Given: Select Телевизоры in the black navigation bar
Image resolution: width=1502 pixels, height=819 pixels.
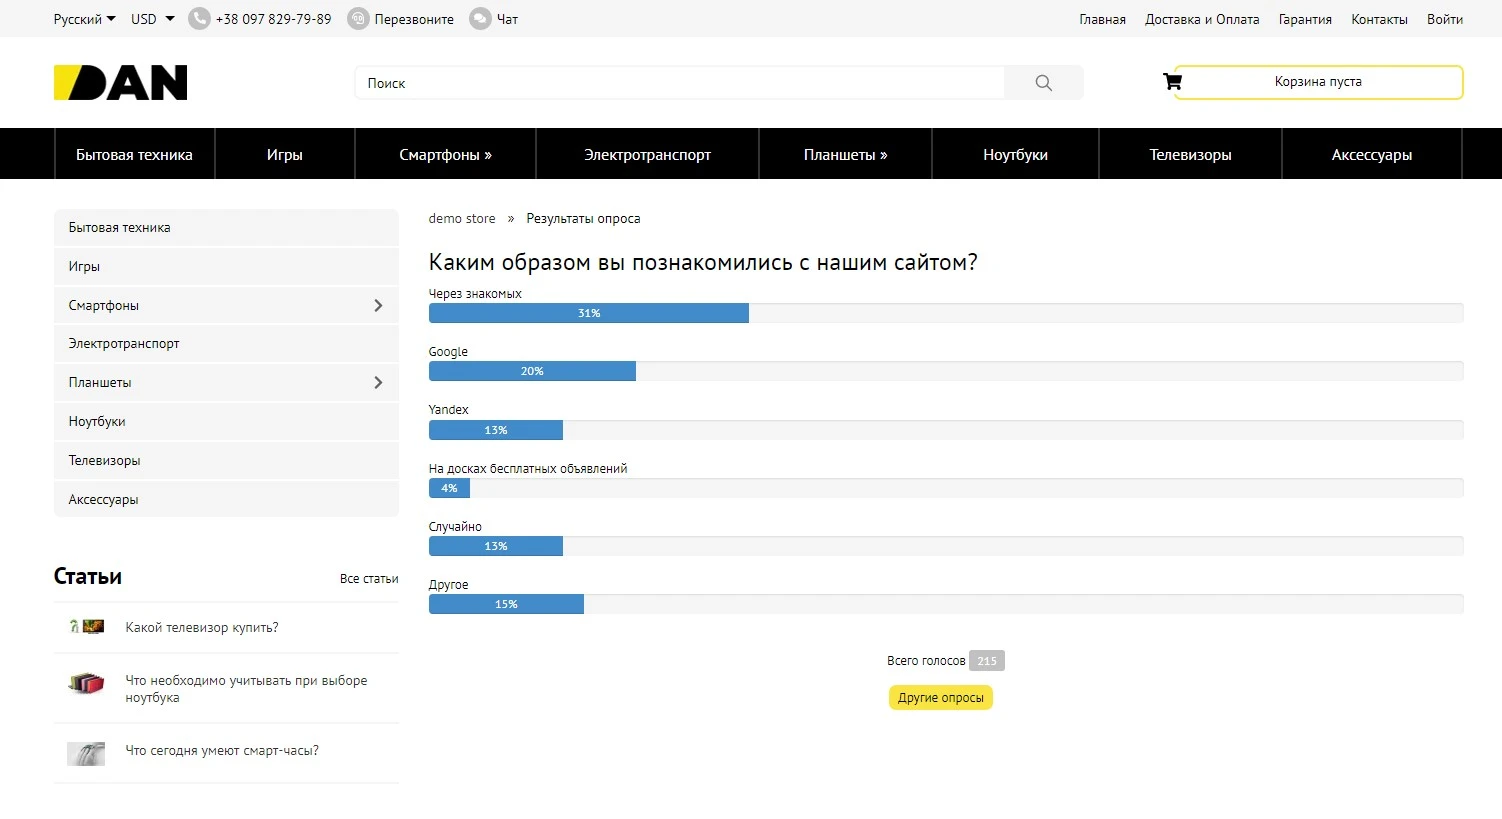Looking at the screenshot, I should coord(1190,155).
